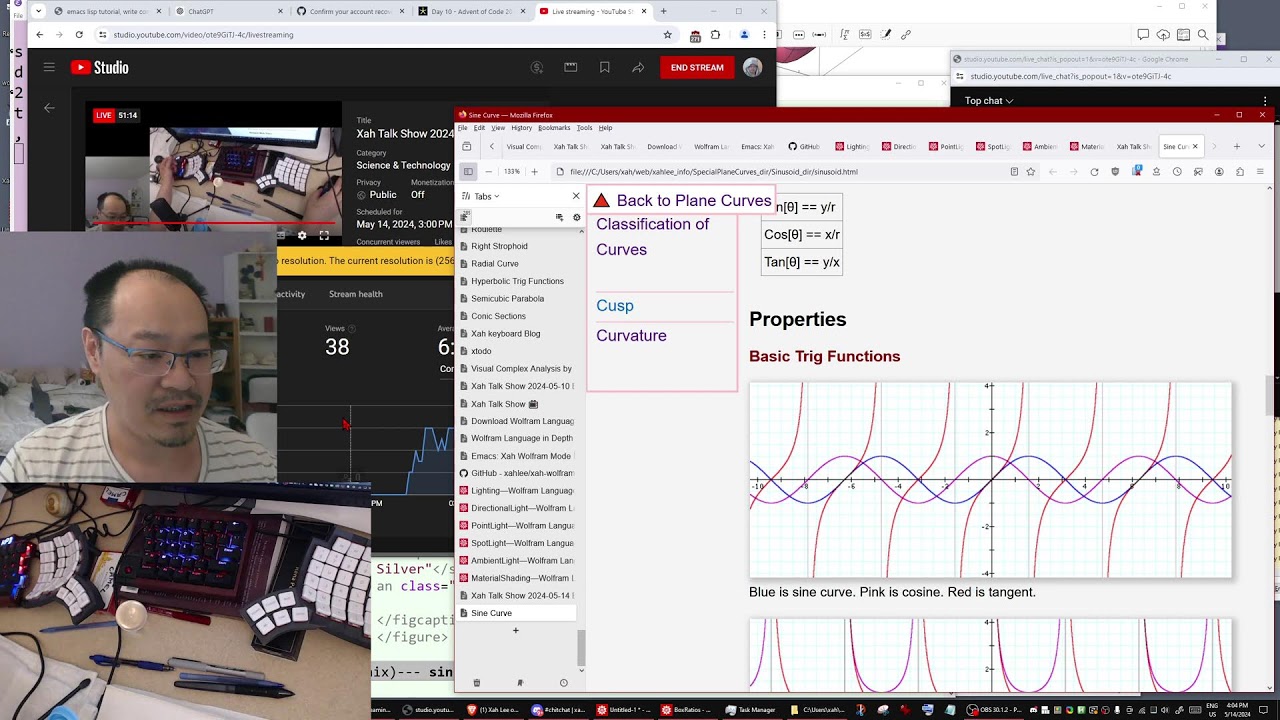1280x720 pixels.
Task: Select Conic Sections in sidebar tab list
Action: 516,316
